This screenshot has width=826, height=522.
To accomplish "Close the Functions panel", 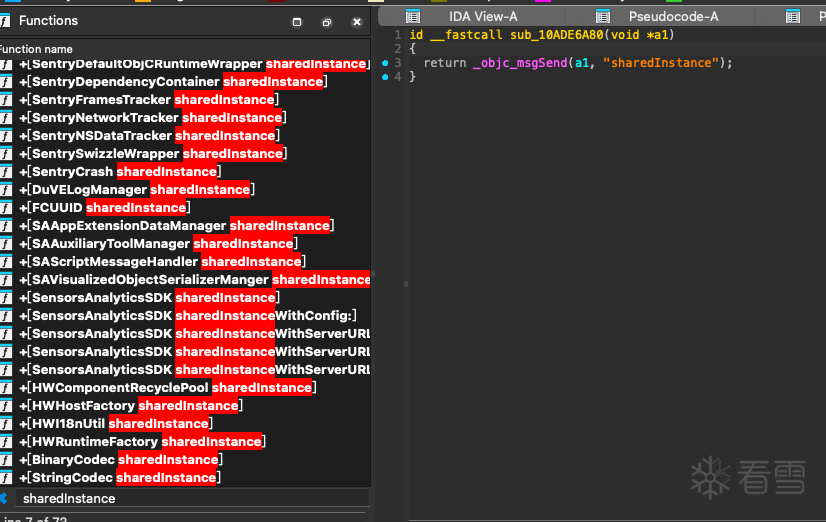I will point(357,22).
